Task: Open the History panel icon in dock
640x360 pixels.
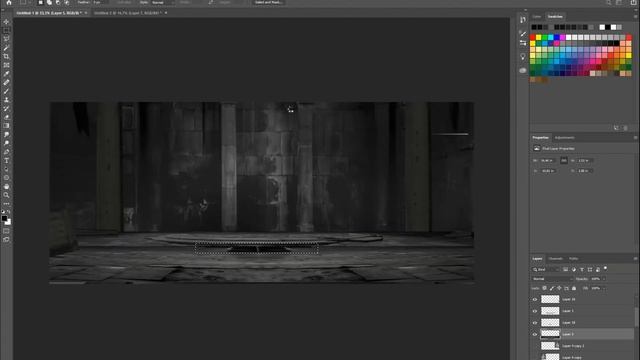Action: click(x=523, y=20)
